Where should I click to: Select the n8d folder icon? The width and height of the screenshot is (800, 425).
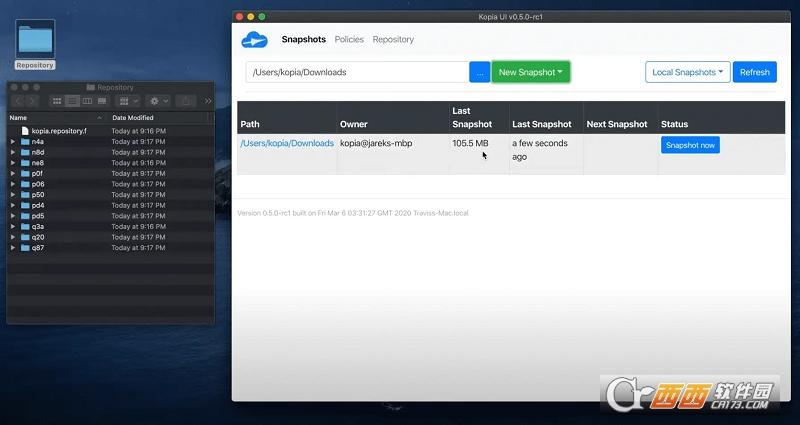point(25,152)
